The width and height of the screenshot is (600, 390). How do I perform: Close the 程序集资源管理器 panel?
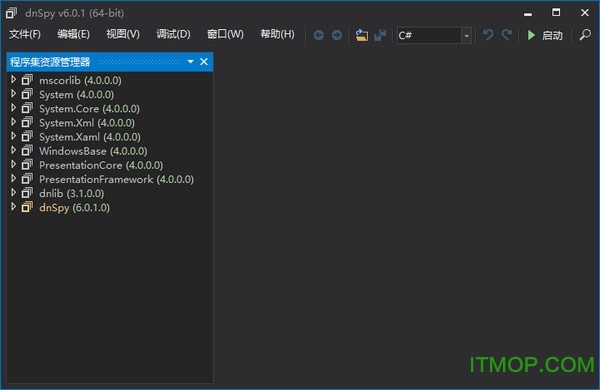tap(204, 62)
